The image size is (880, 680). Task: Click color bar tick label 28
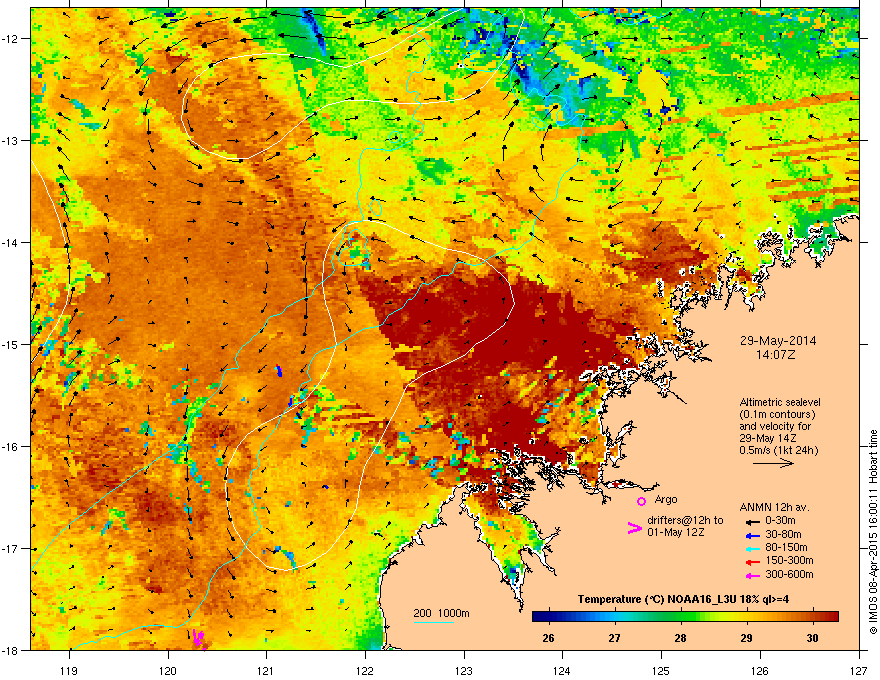point(680,638)
